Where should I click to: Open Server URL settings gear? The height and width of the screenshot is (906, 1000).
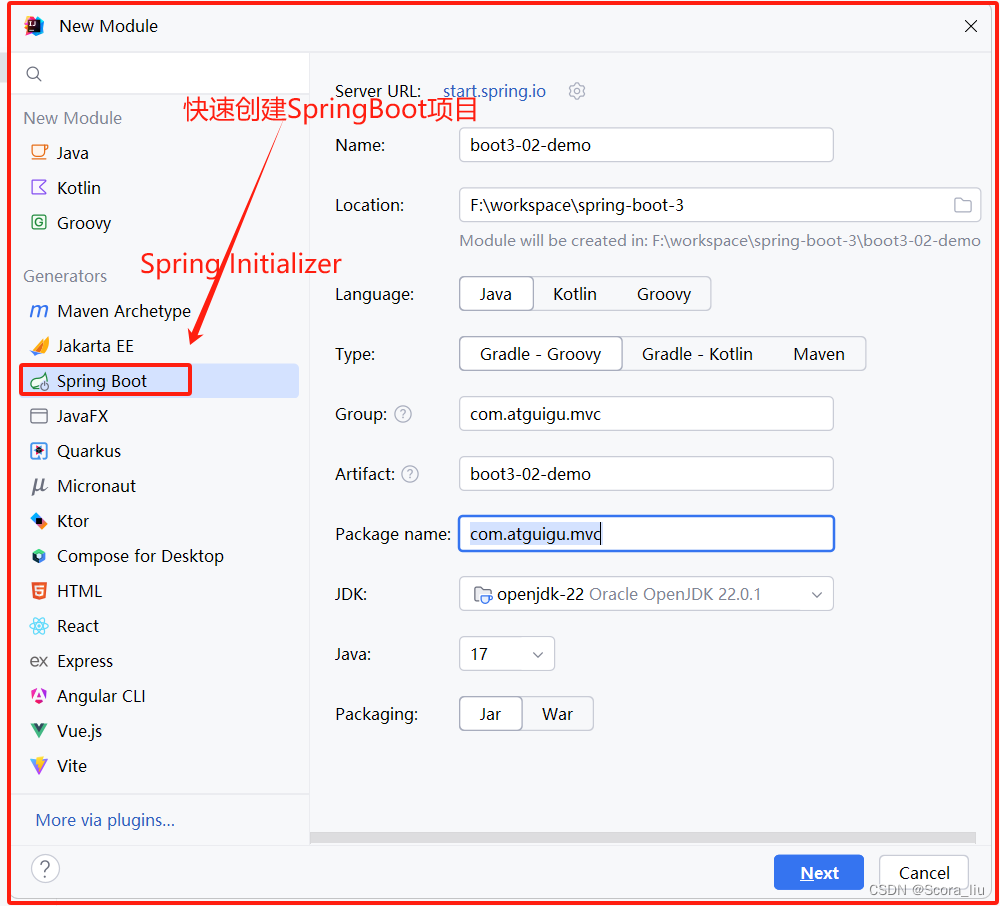pos(577,91)
